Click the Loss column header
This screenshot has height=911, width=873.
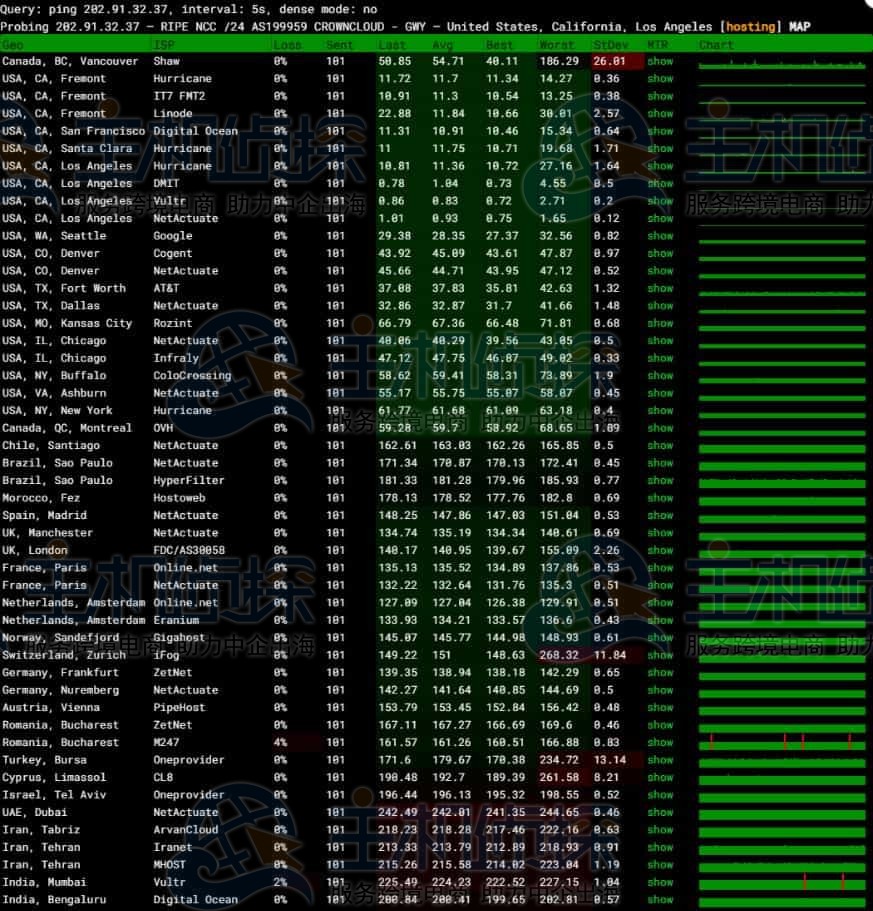pyautogui.click(x=287, y=45)
